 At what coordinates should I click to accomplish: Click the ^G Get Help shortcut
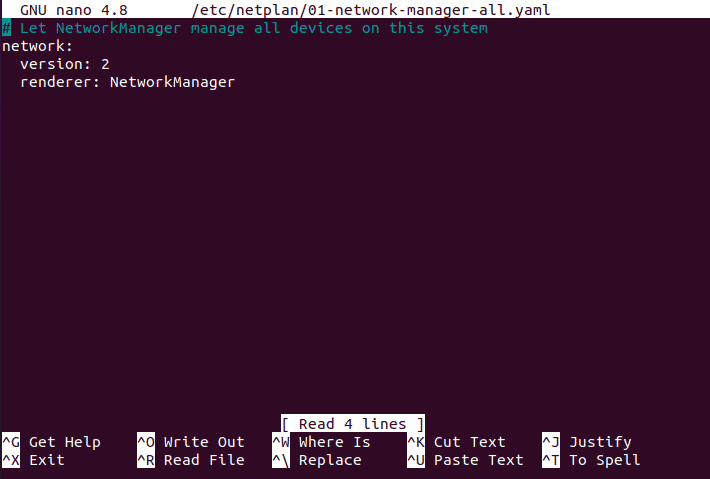pos(51,442)
